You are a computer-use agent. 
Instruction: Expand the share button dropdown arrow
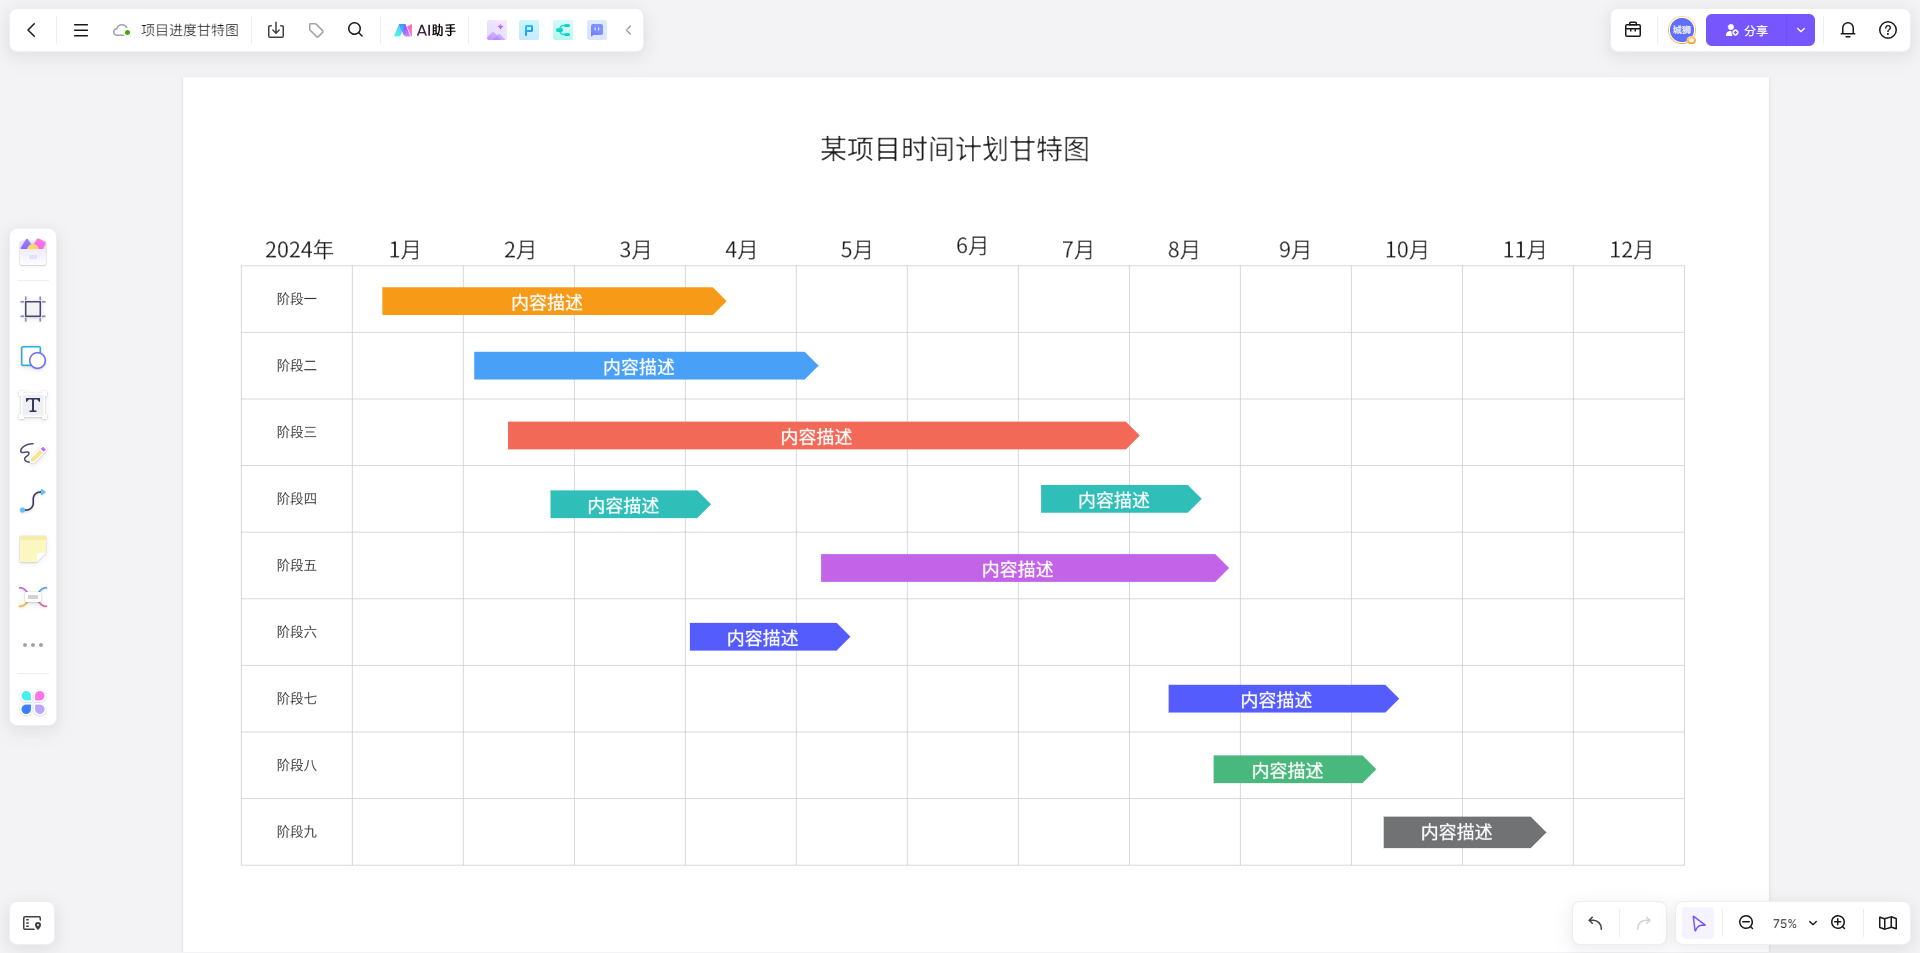pyautogui.click(x=1800, y=30)
